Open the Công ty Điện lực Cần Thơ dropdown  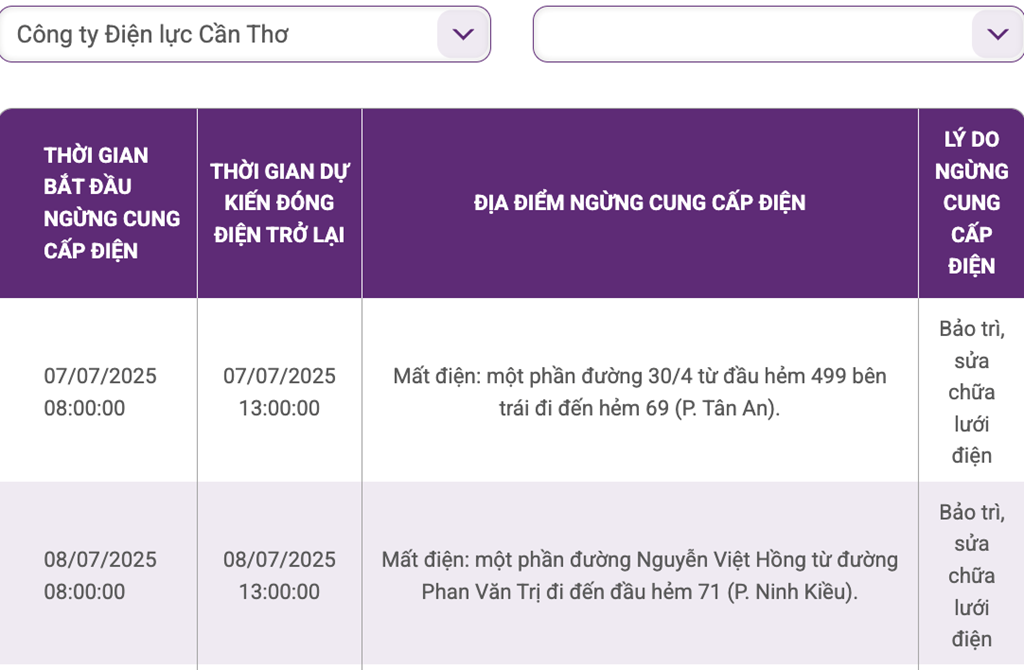point(244,34)
